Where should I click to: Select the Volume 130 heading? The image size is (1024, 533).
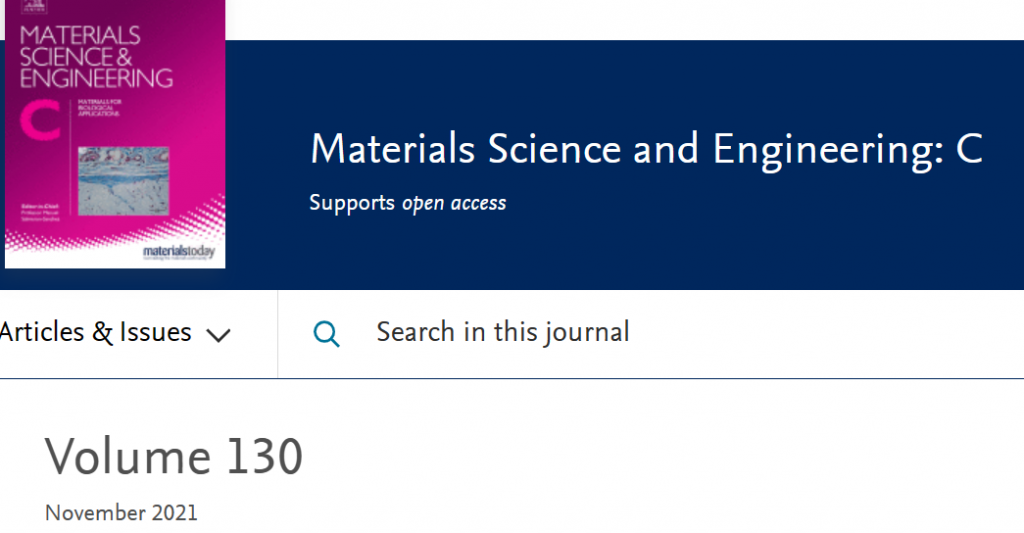point(173,457)
